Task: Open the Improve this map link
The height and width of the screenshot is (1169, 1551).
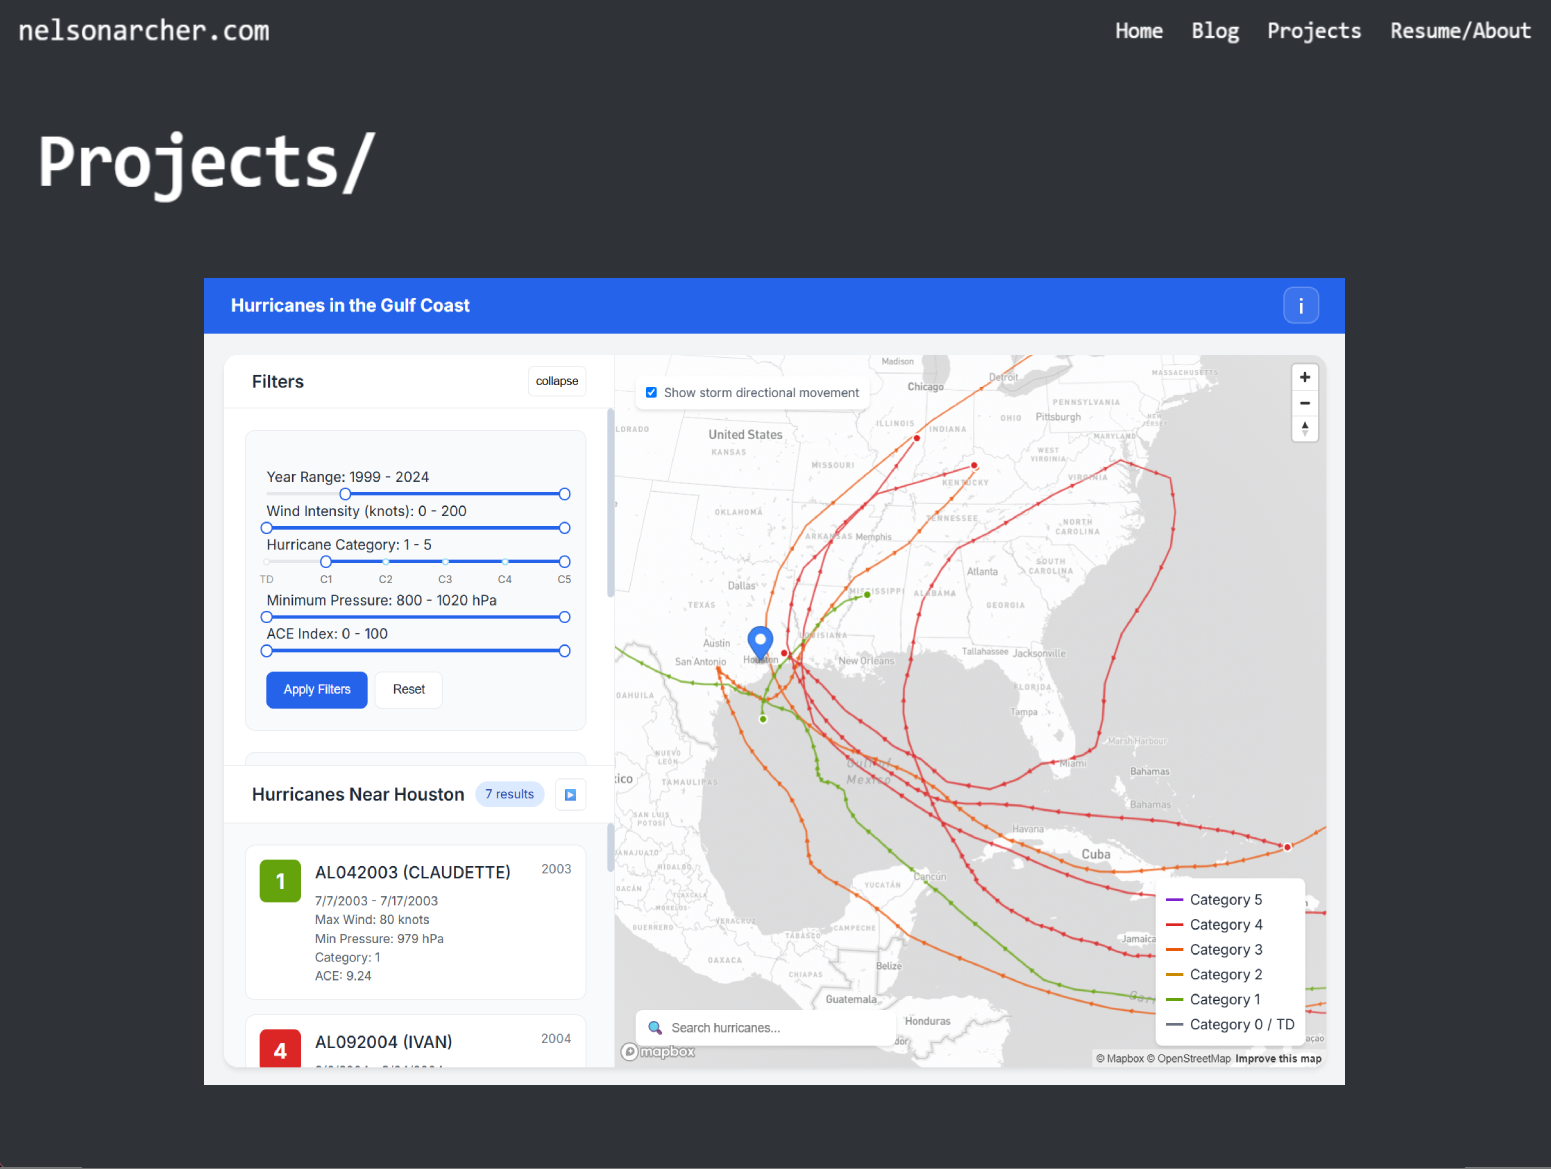Action: [x=1277, y=1059]
